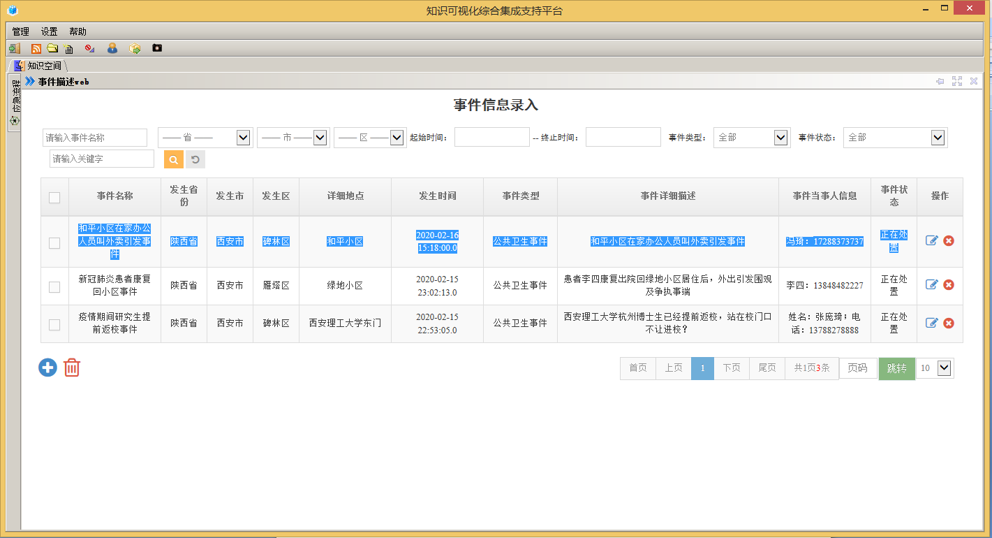Click the 请输入关键字 keyword input field
The height and width of the screenshot is (538, 992).
click(102, 159)
